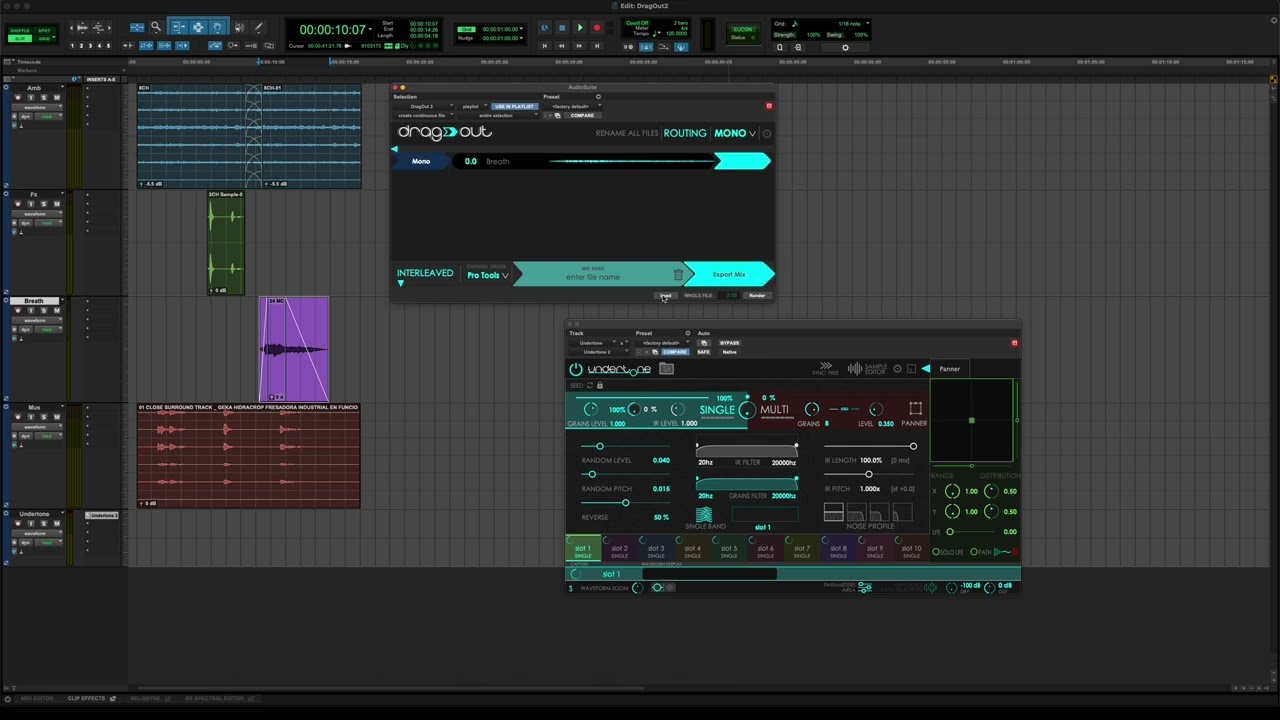The height and width of the screenshot is (720, 1280).
Task: Click RENAME ALL FILES in DragOut
Action: coord(627,133)
